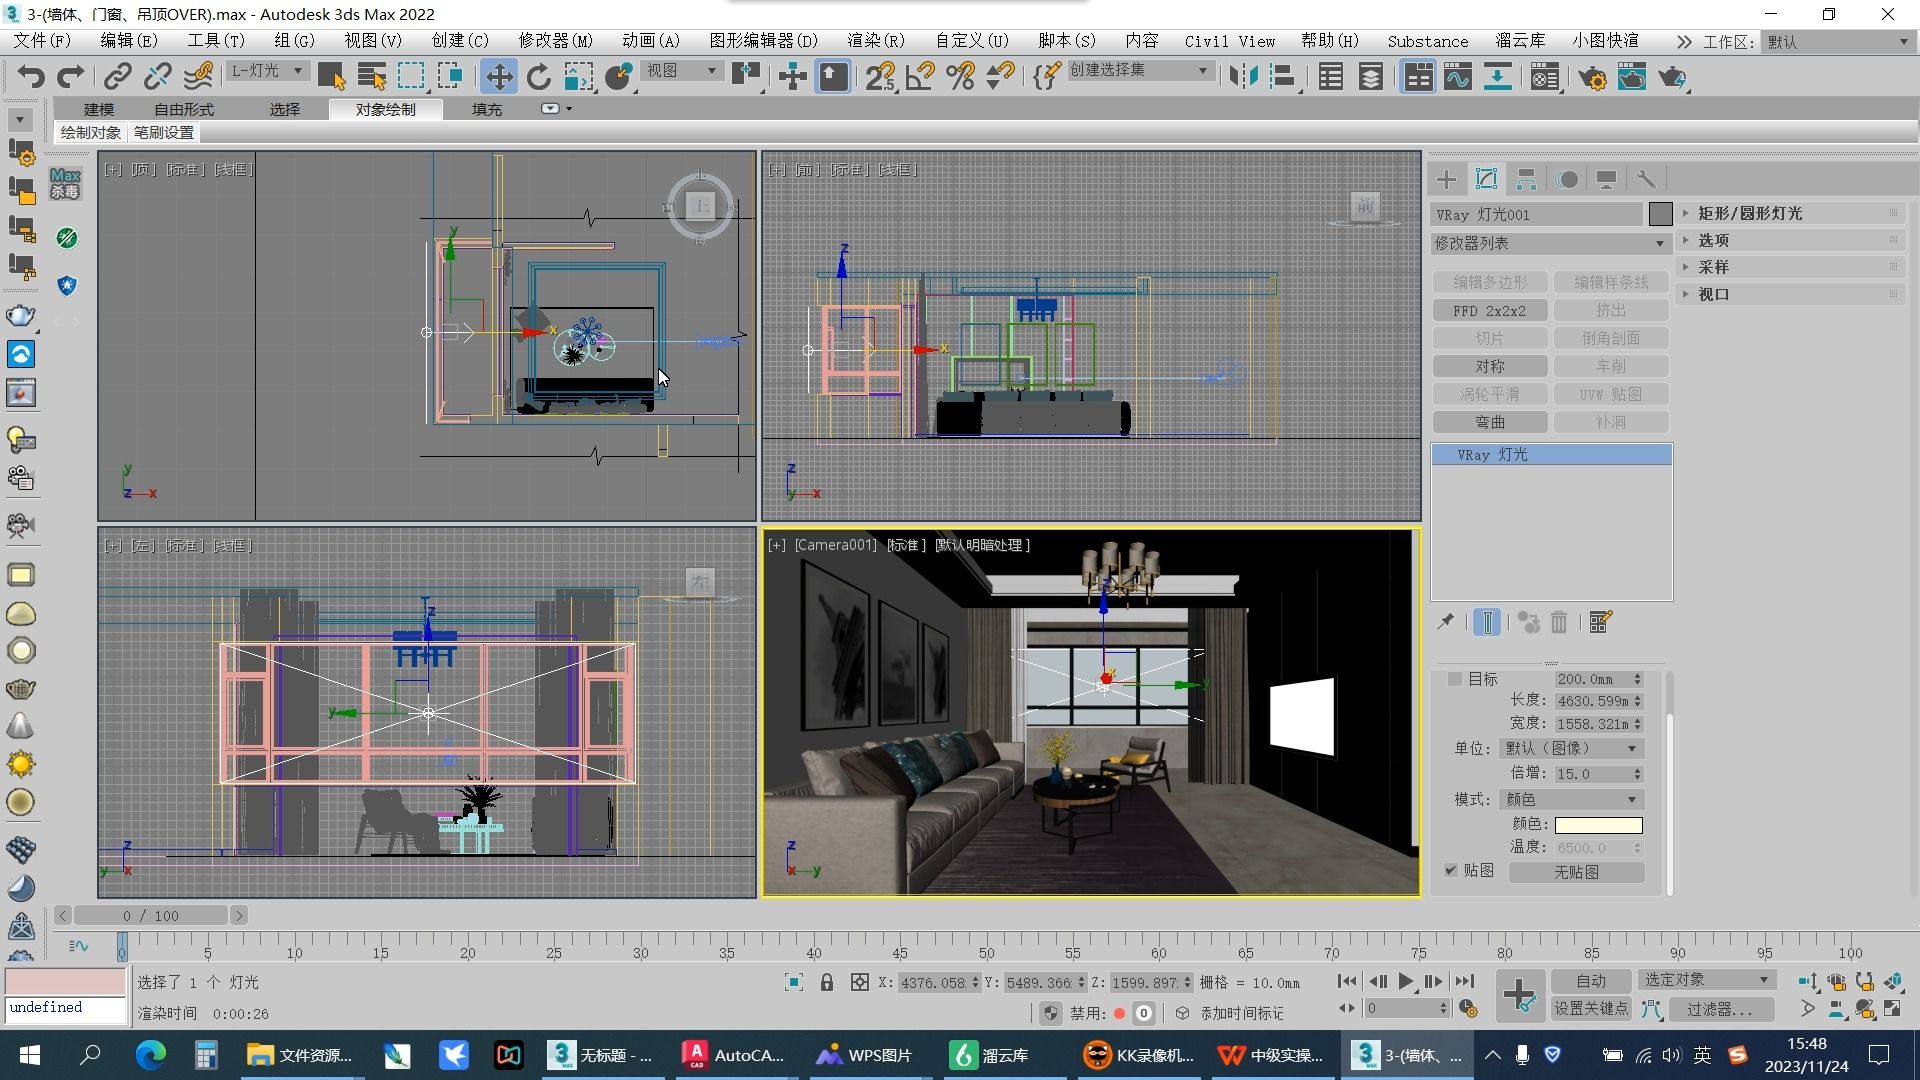
Task: Toggle the 贴图 checkbox off
Action: (1451, 871)
